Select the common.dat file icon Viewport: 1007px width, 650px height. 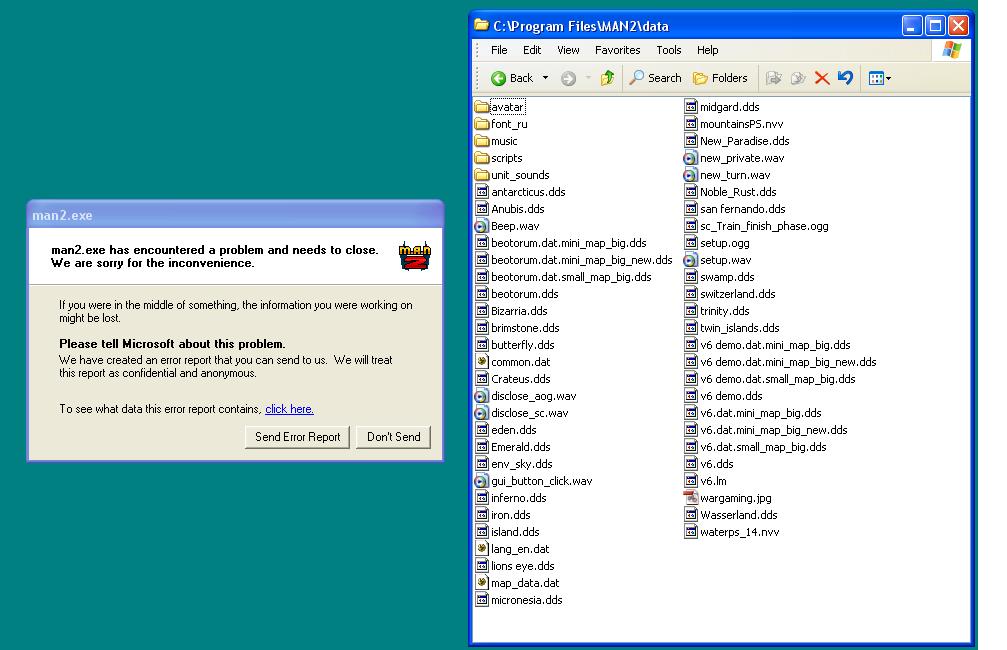(482, 362)
